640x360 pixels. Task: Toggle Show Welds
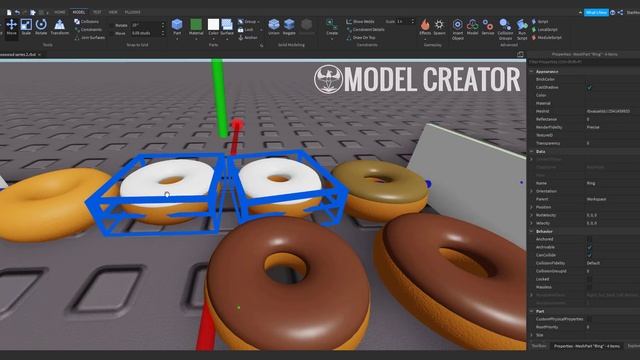tap(360, 21)
